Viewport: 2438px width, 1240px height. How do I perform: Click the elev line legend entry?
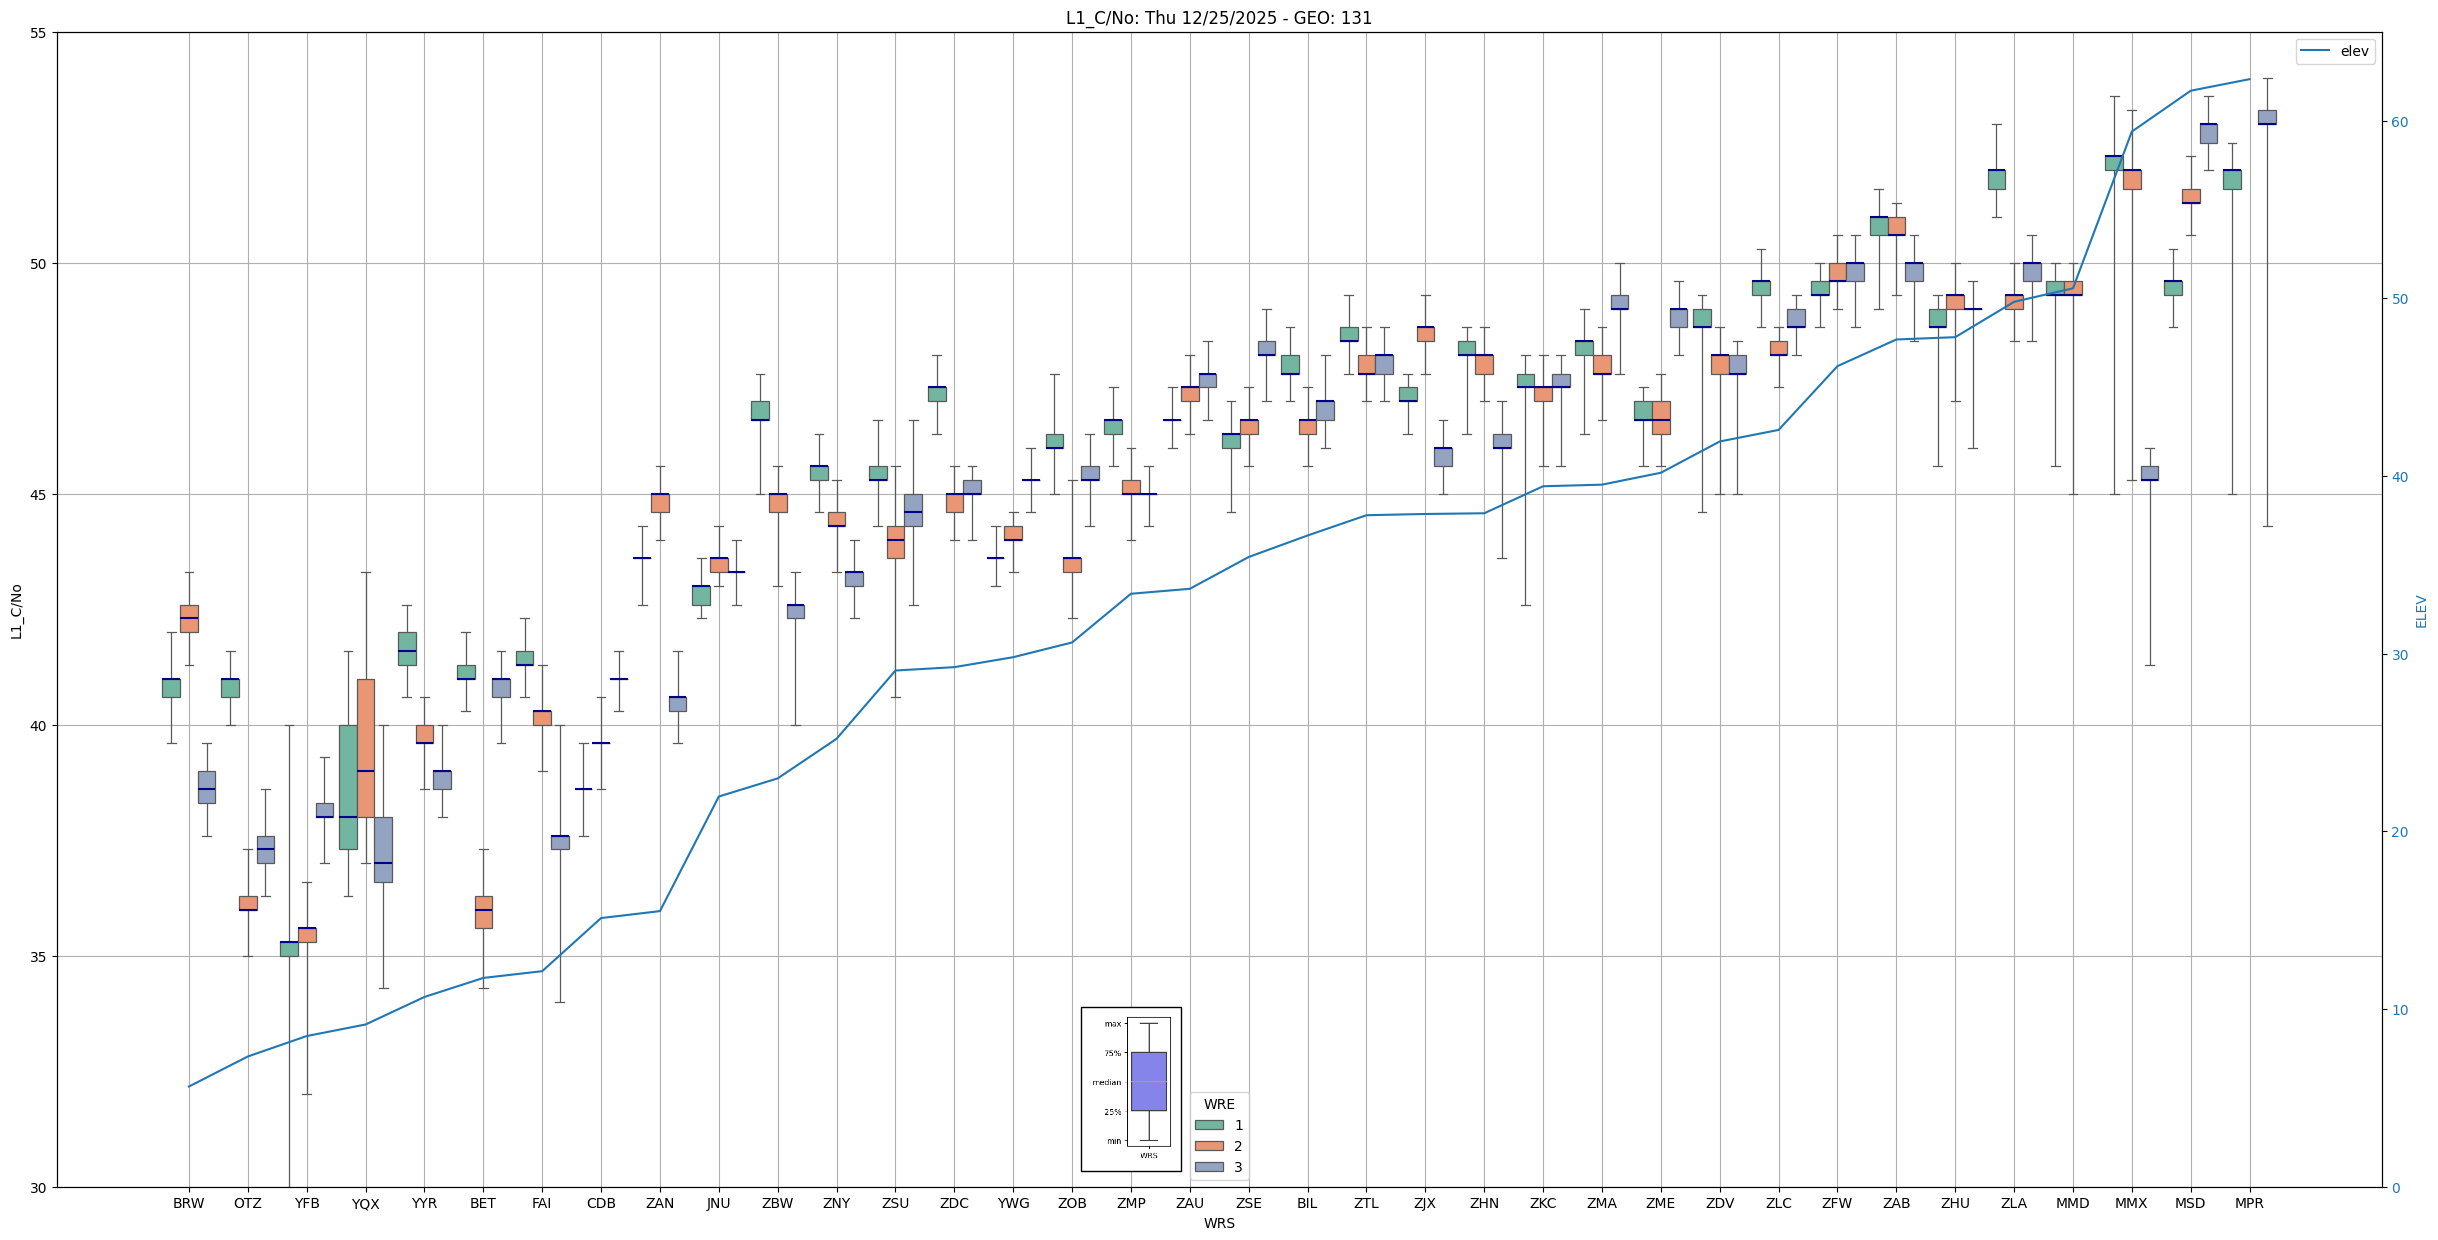point(2334,51)
